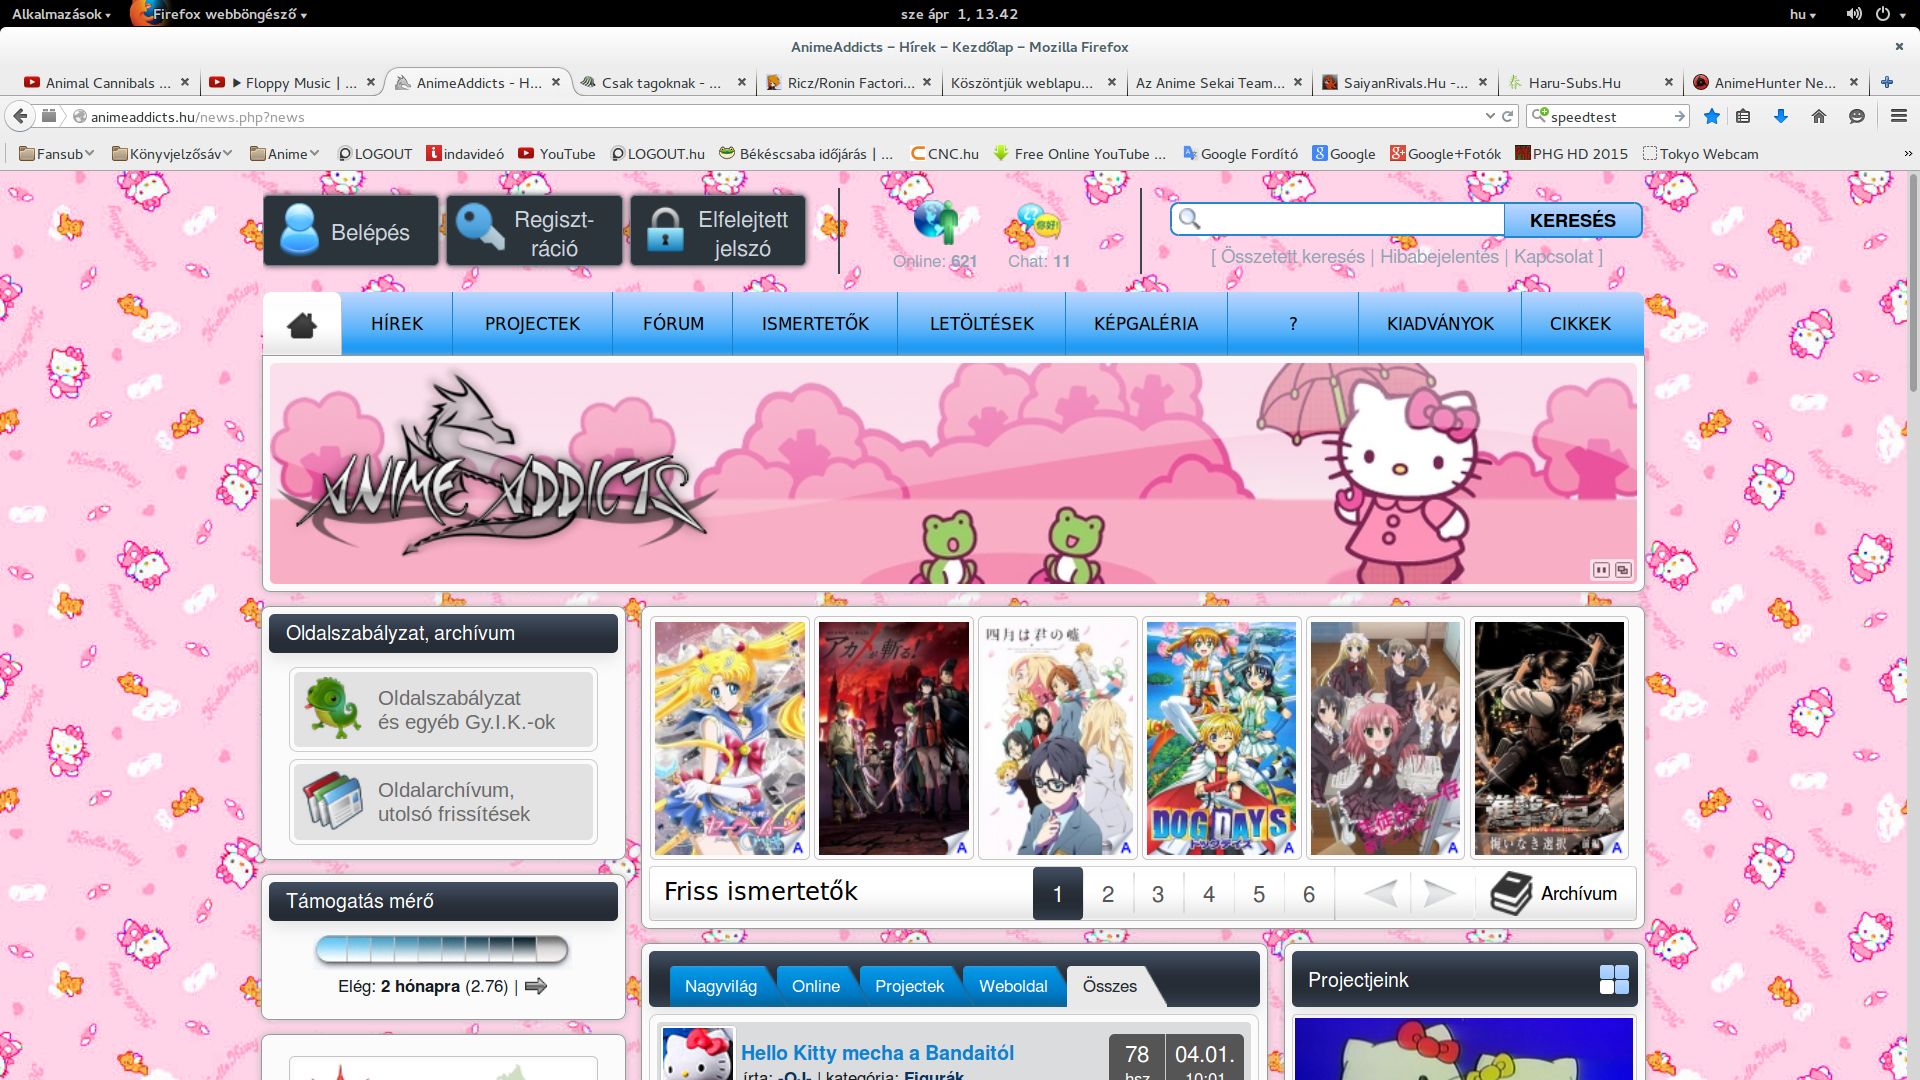Click the banner gallery icon beside pause
1920x1080 pixels.
(x=1623, y=570)
